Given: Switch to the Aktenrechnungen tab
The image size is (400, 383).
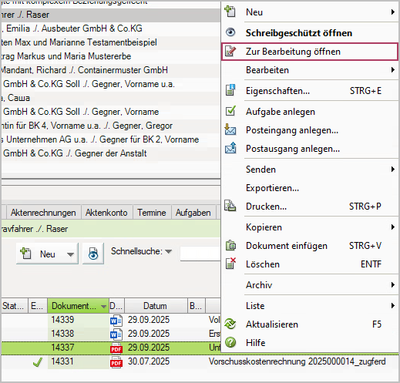Looking at the screenshot, I should point(43,212).
